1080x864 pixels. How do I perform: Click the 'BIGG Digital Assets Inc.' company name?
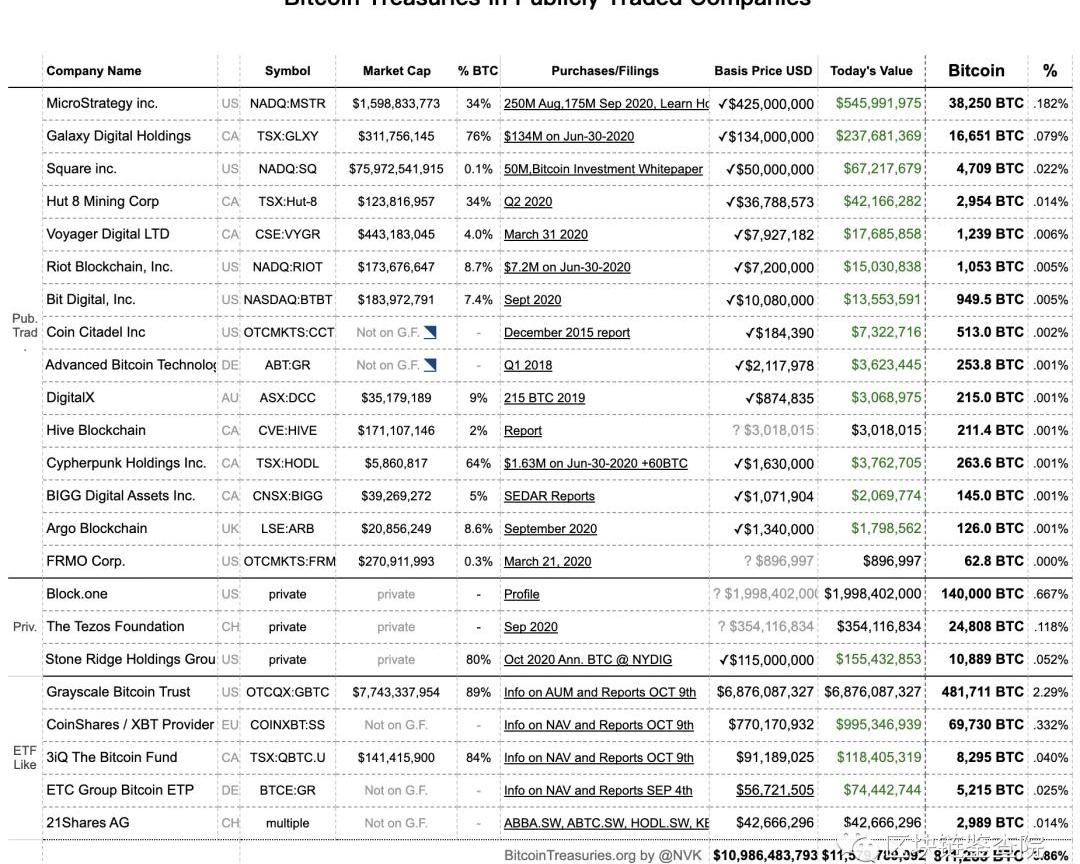pyautogui.click(x=121, y=495)
